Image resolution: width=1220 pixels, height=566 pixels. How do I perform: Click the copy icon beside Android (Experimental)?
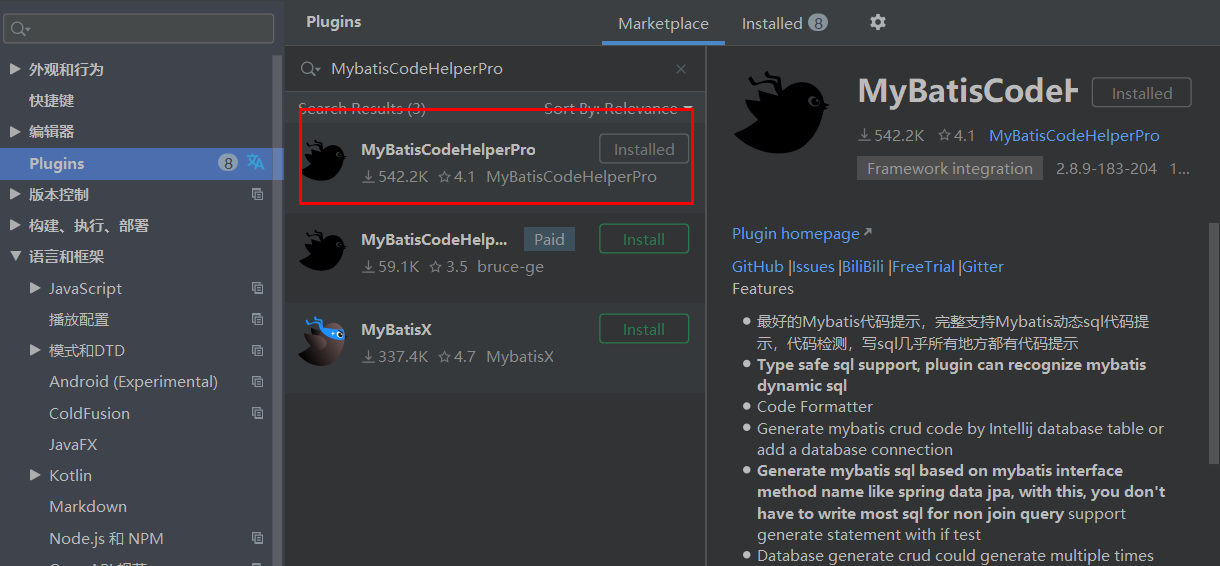(257, 381)
